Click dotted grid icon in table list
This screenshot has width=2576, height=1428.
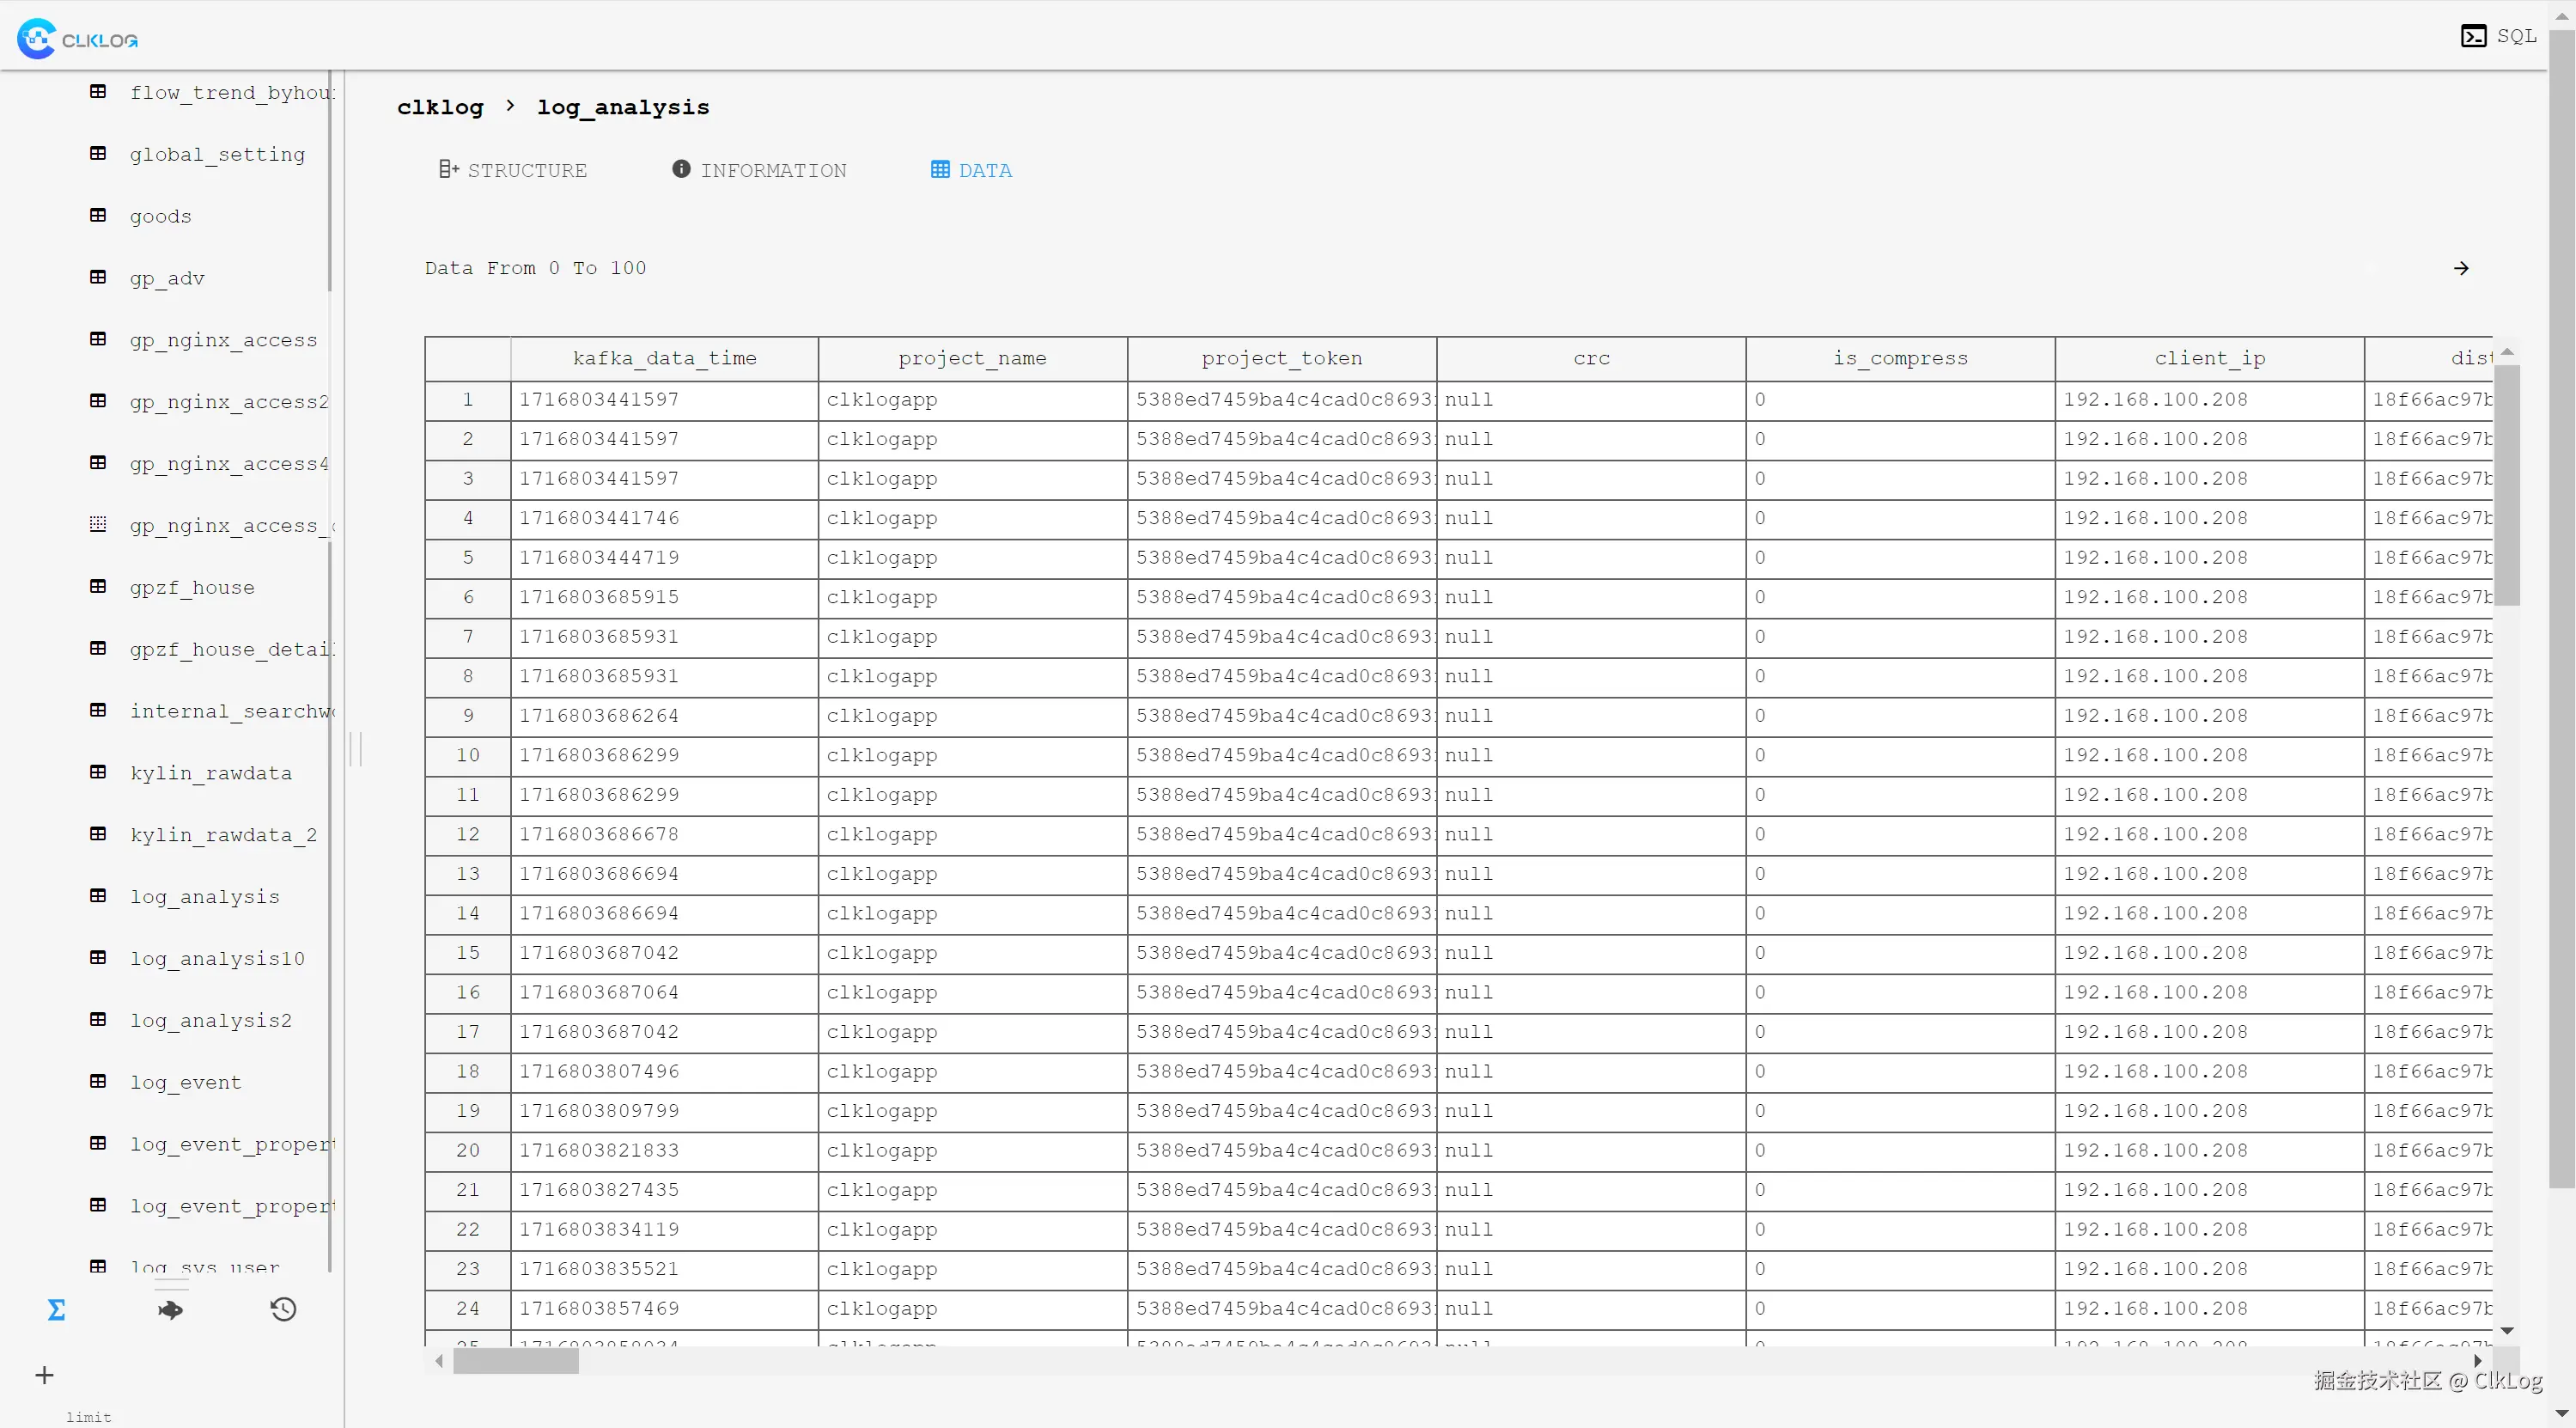[98, 524]
